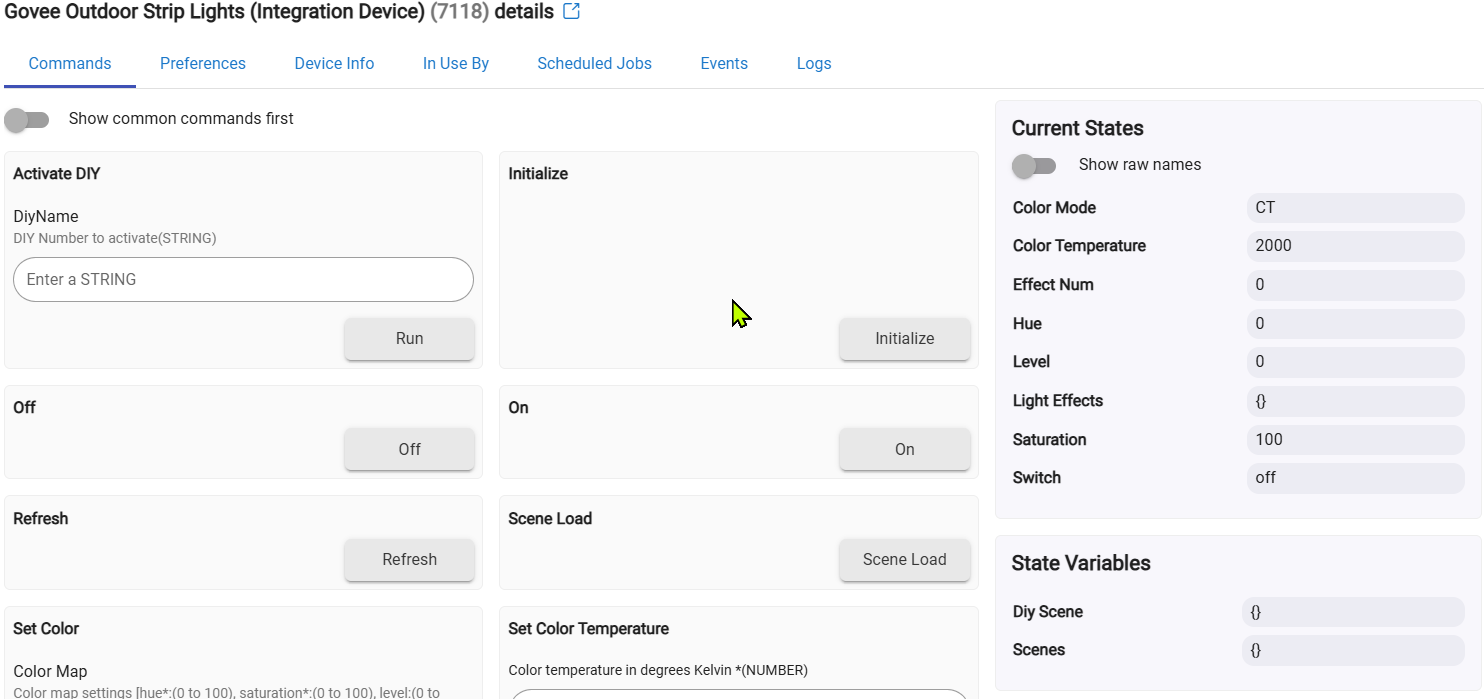Toggle 'Show common commands first' switch

(27, 120)
